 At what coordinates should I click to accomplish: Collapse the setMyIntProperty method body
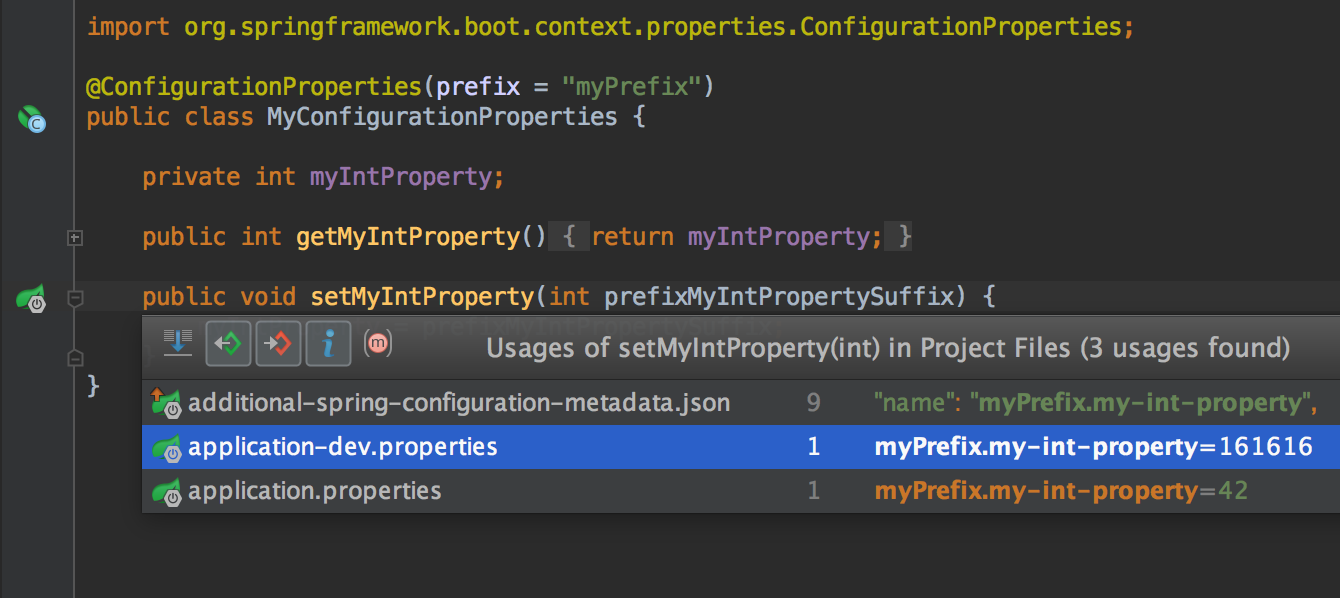click(x=74, y=297)
